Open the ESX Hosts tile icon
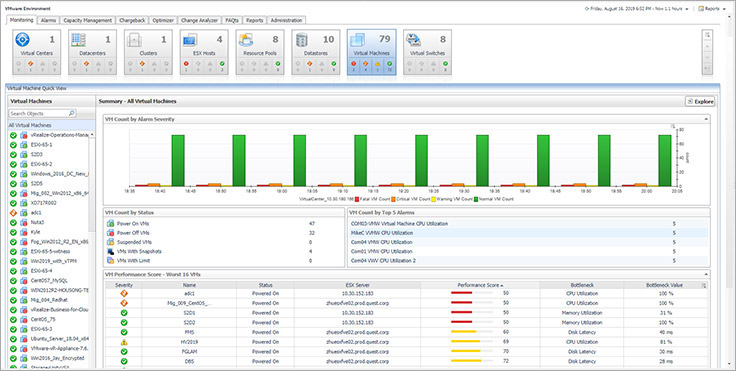The image size is (736, 371). 190,40
